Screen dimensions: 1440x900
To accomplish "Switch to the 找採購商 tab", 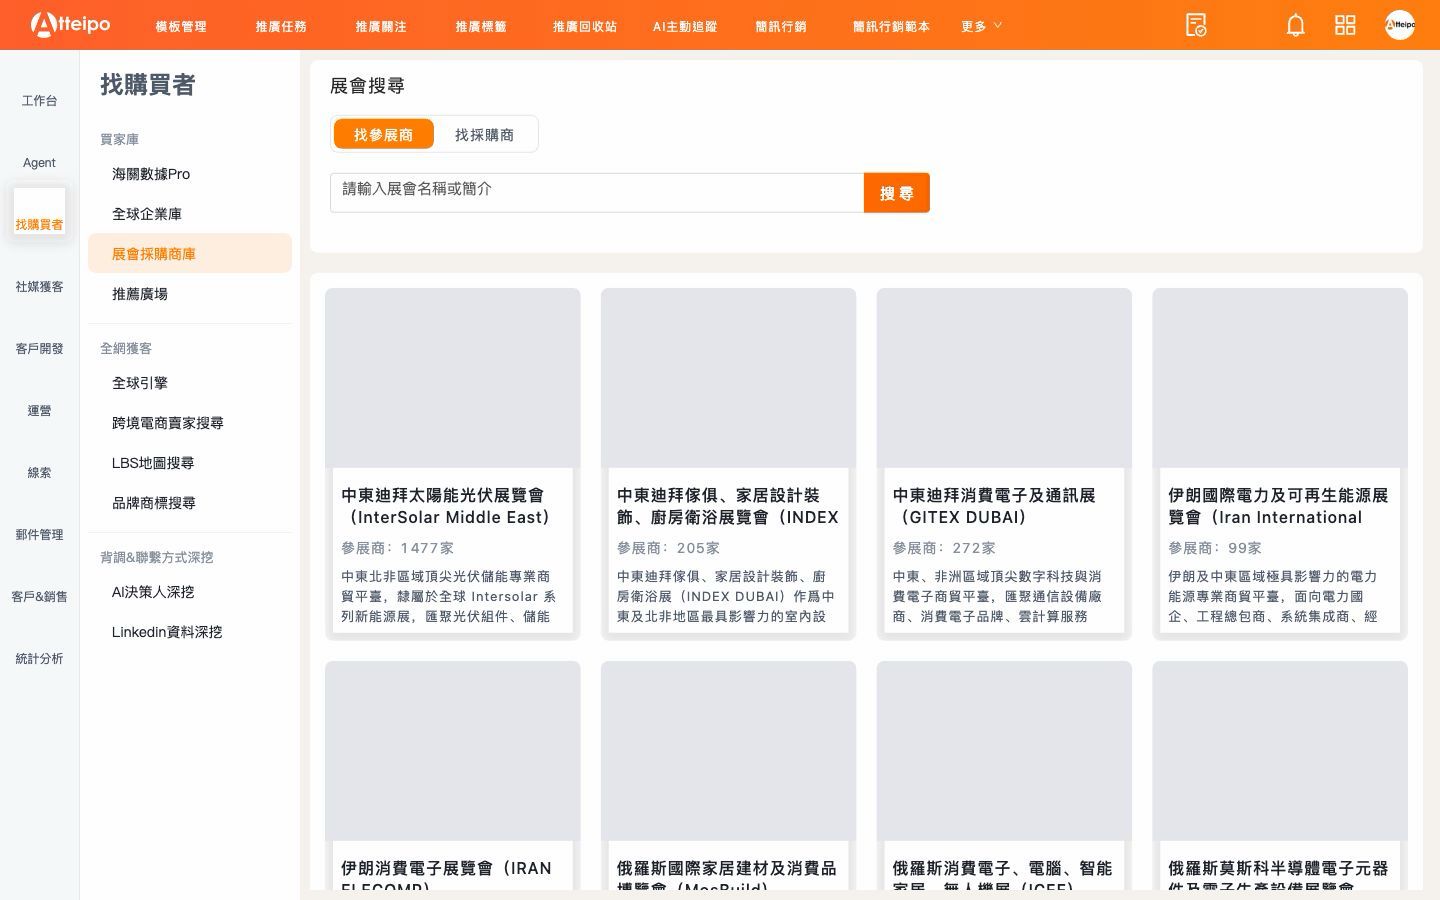I will 485,134.
